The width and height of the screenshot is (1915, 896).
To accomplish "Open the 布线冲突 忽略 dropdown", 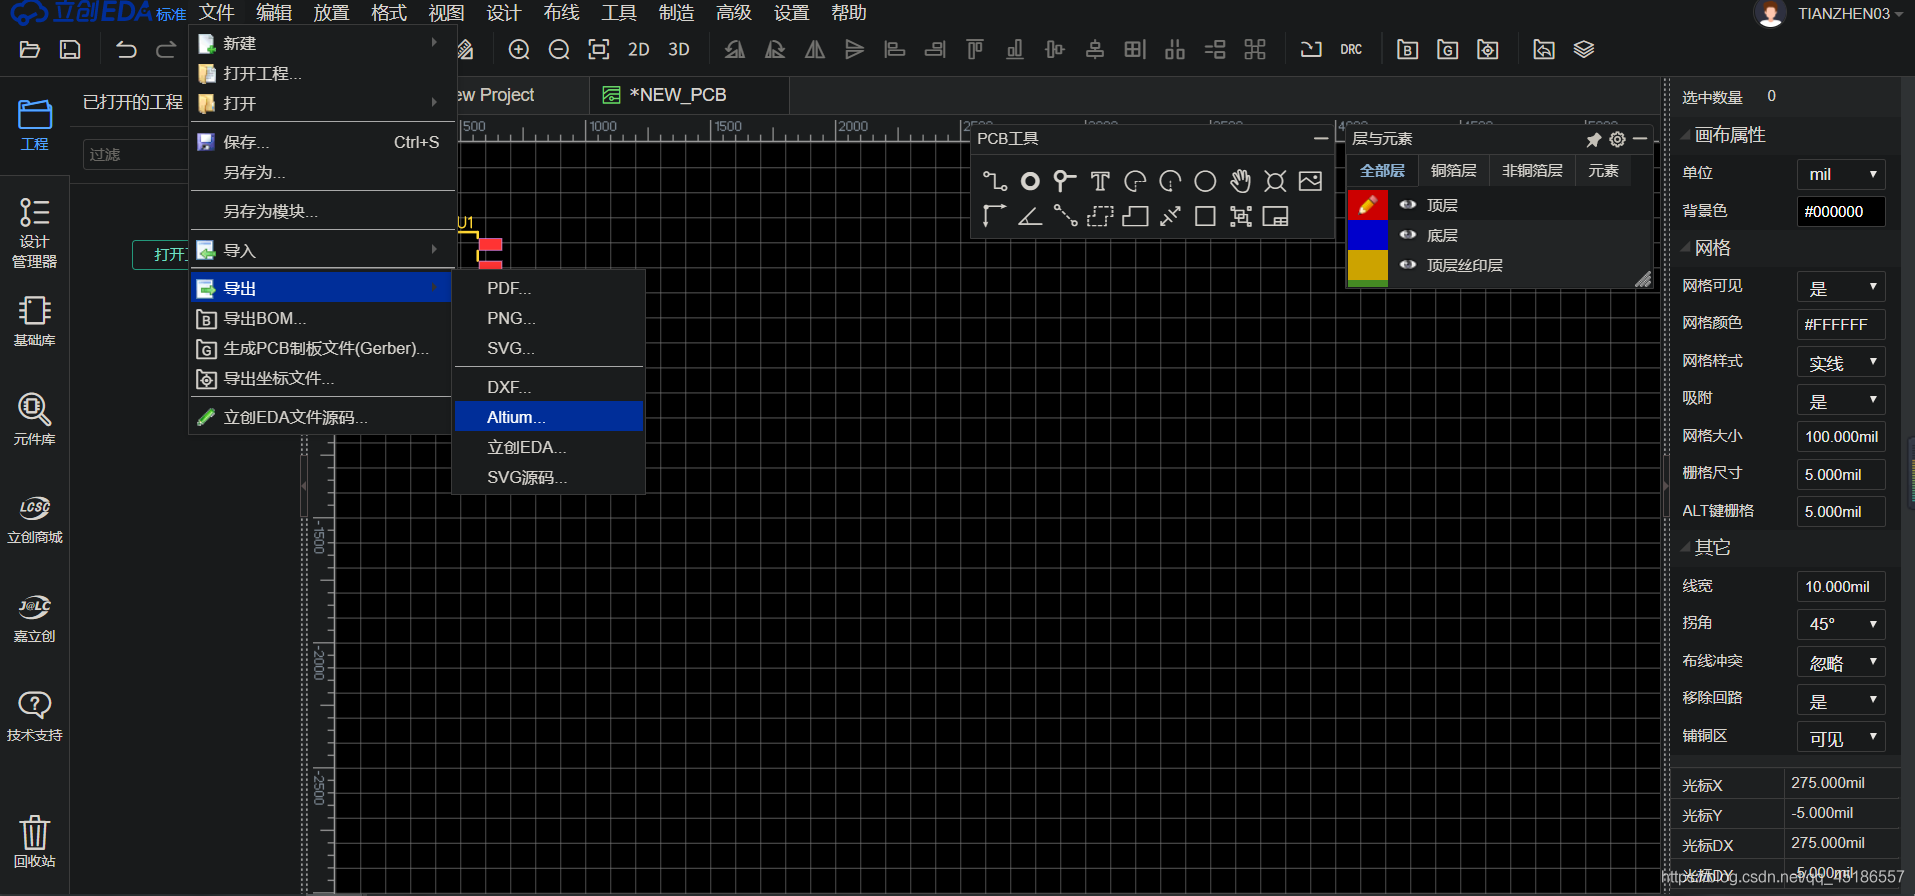I will pos(1841,662).
